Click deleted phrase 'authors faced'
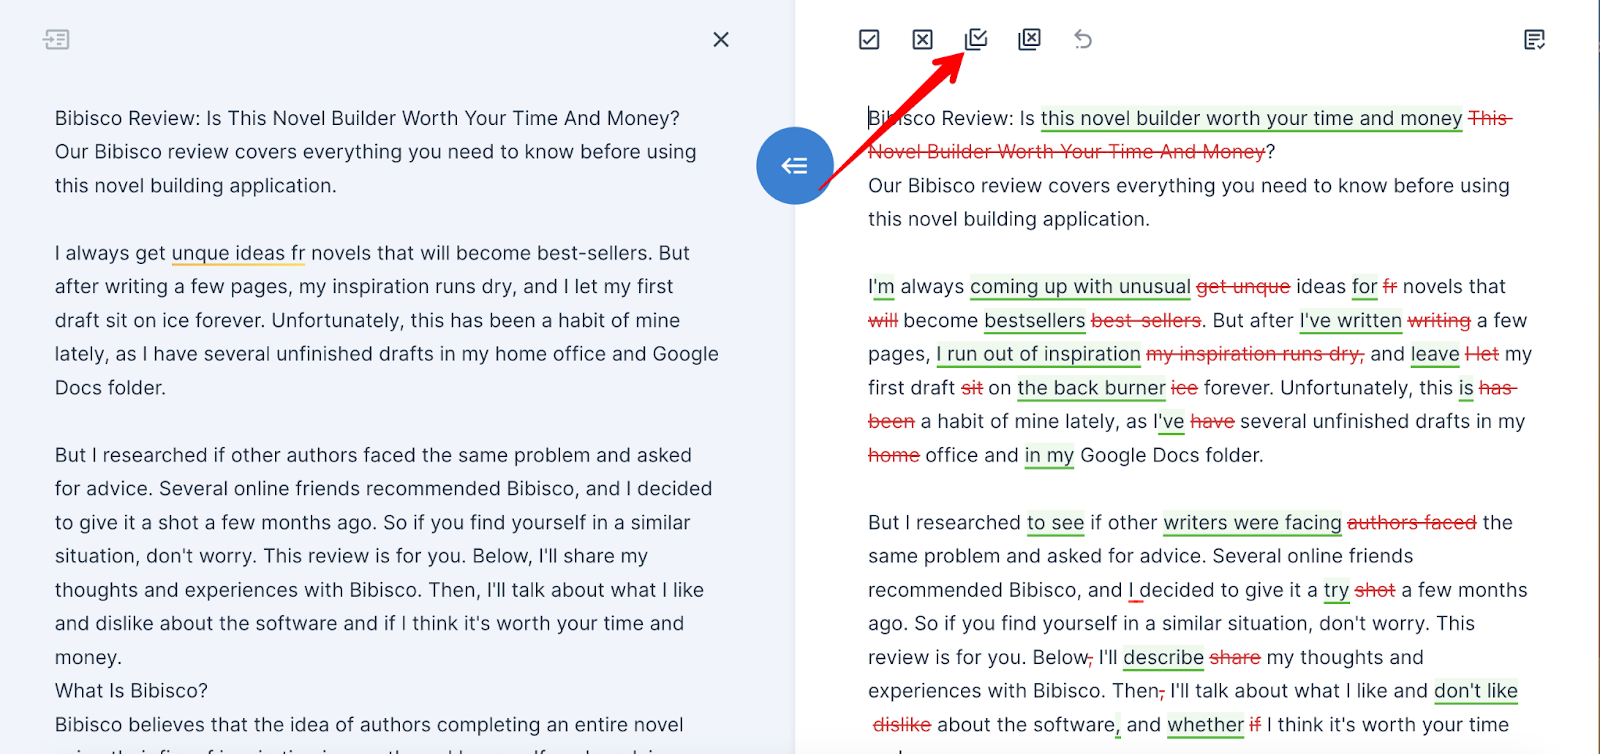1600x754 pixels. [x=1412, y=523]
